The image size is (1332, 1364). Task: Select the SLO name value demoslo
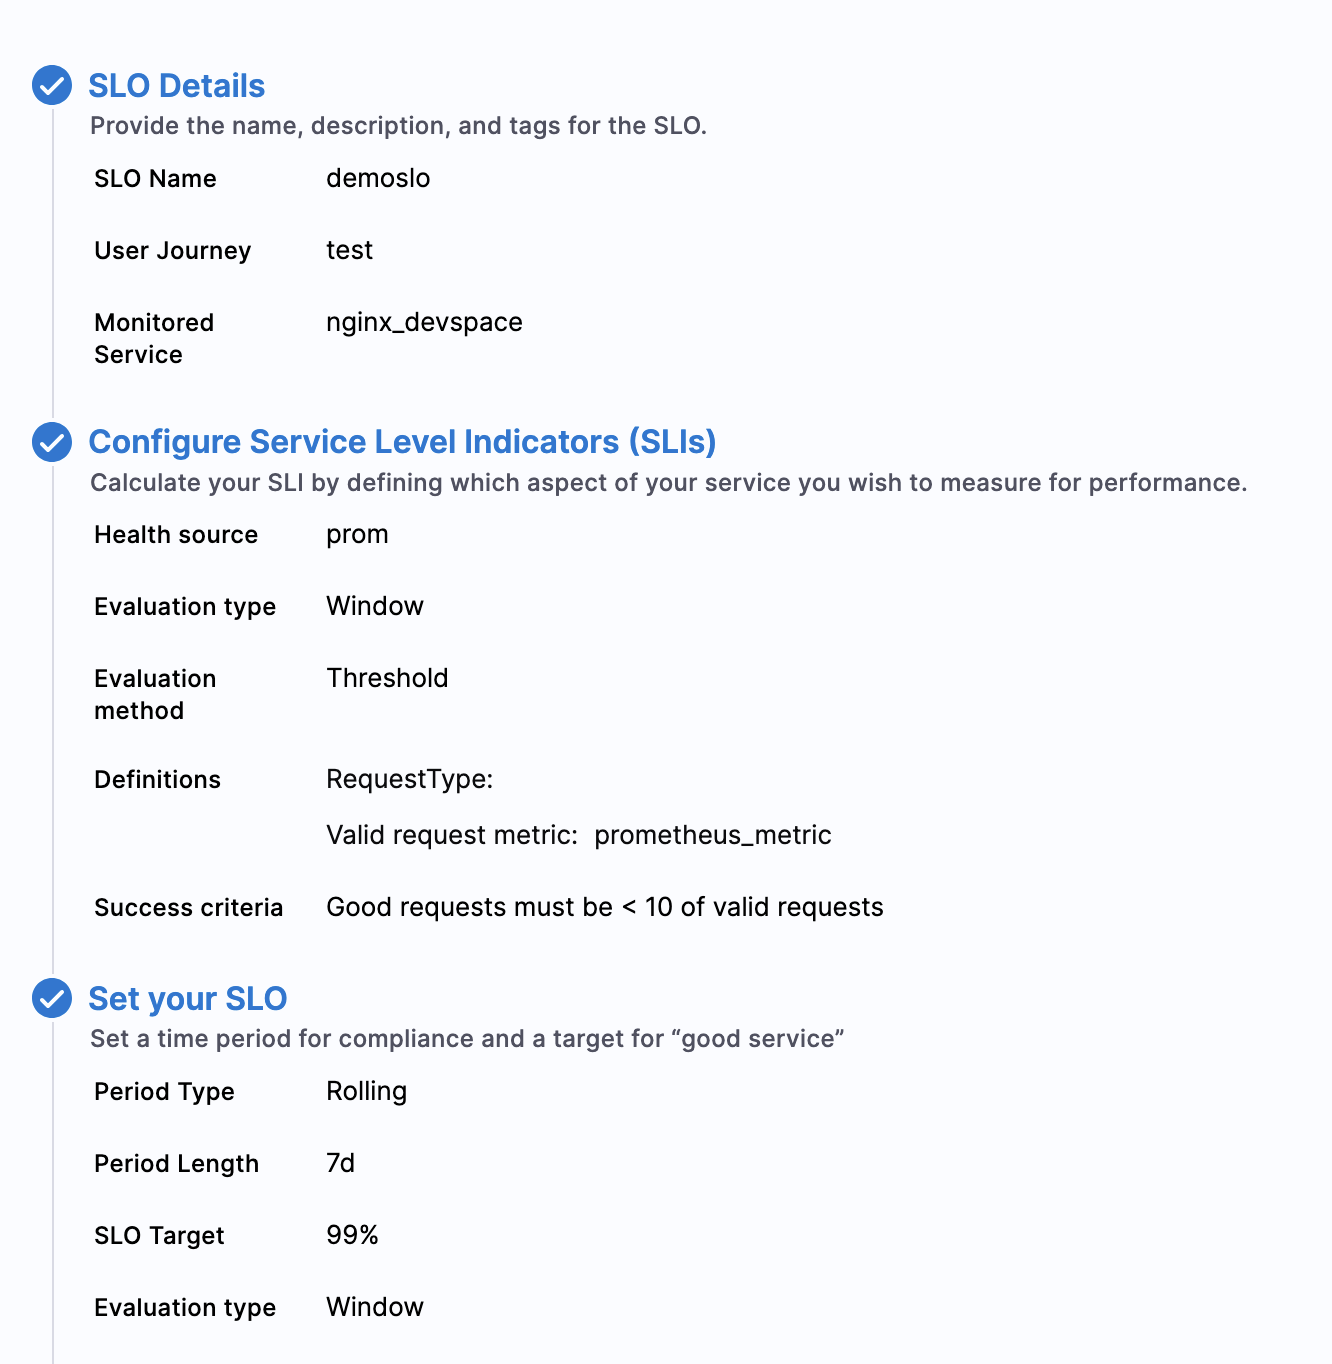point(378,178)
